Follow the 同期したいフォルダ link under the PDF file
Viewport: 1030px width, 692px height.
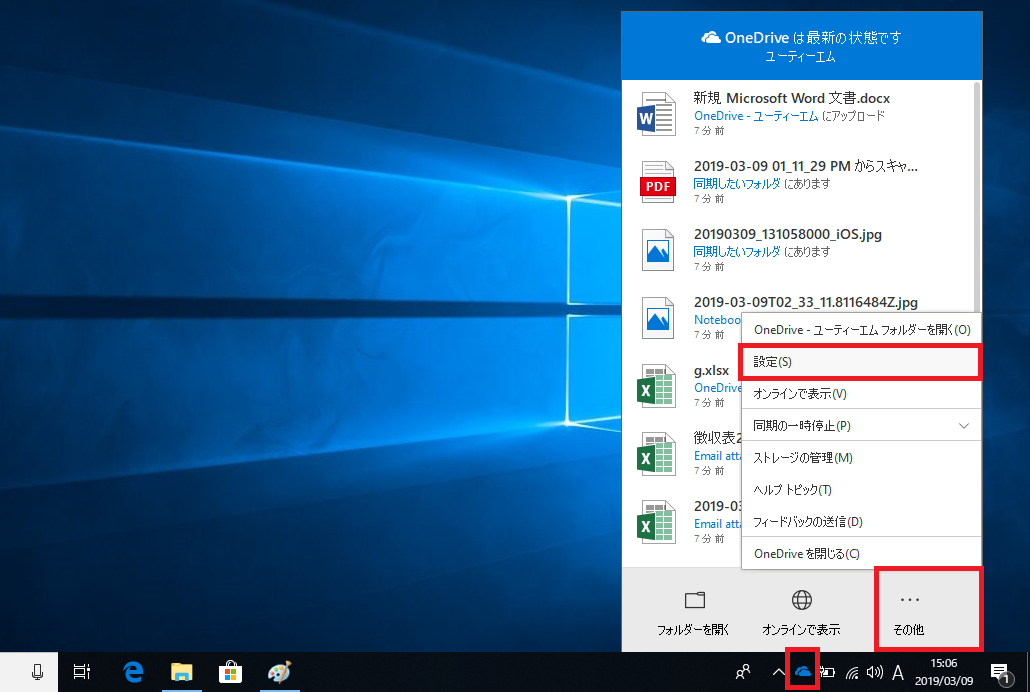pos(737,183)
